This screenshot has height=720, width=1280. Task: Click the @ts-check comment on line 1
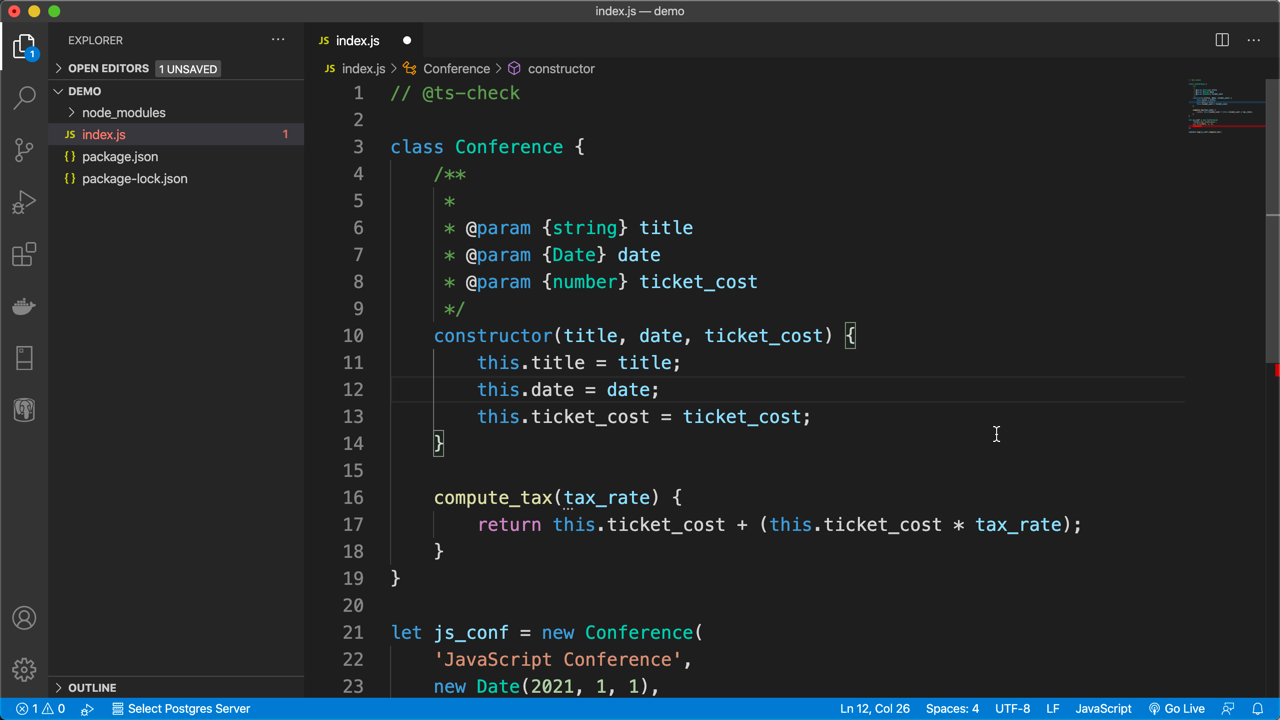pos(455,93)
